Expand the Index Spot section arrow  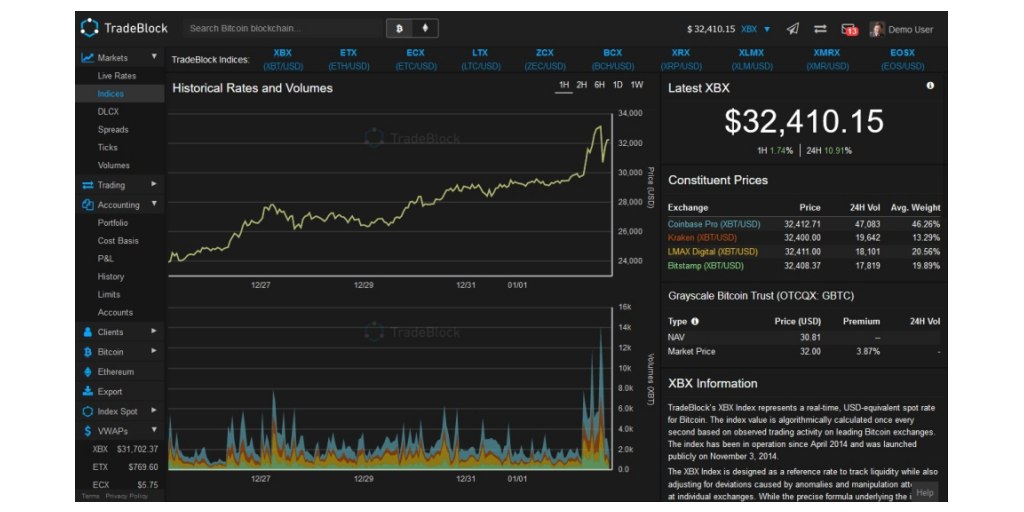pos(154,410)
